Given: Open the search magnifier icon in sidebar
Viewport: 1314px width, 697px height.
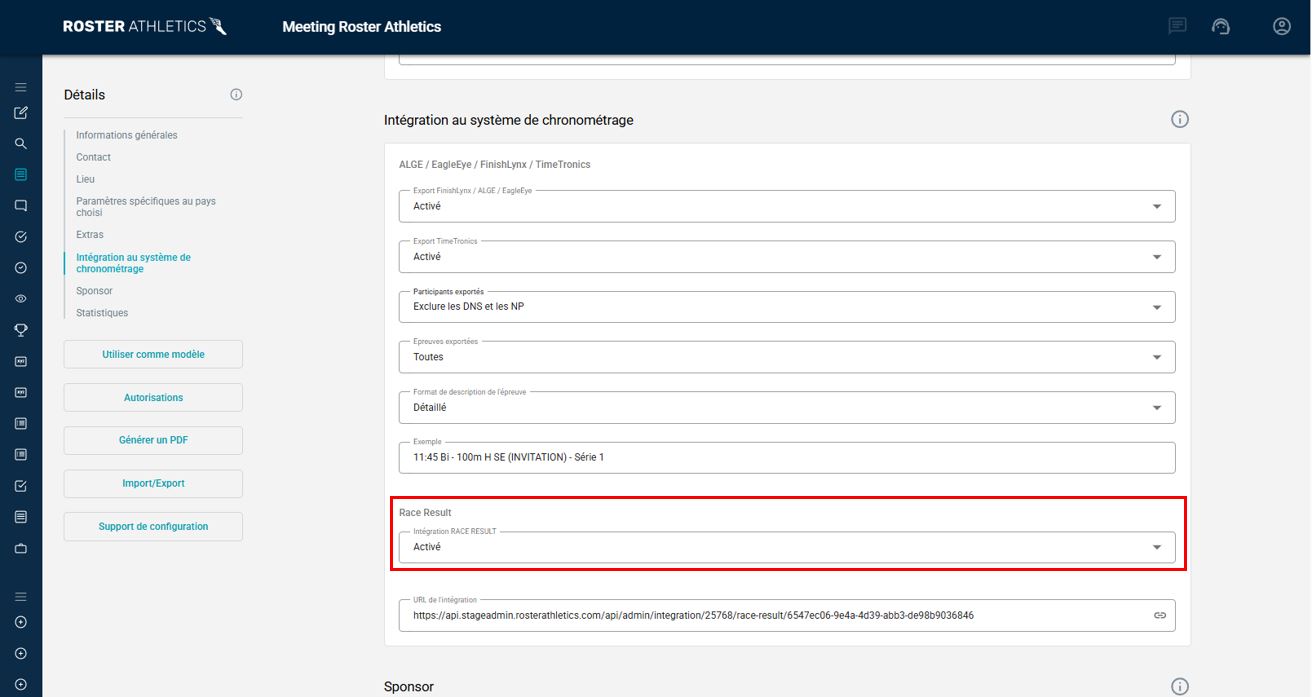Looking at the screenshot, I should [x=21, y=144].
